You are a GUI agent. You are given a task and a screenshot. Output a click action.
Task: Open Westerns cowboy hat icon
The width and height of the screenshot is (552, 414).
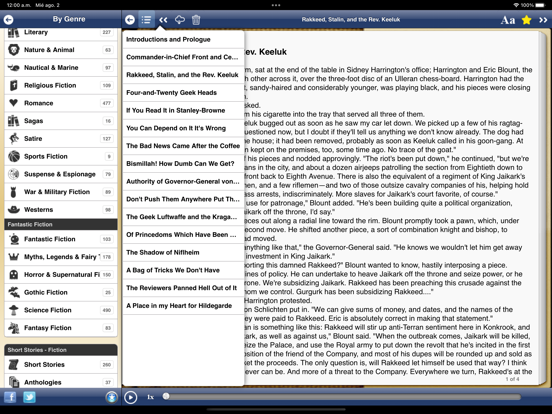(x=14, y=209)
